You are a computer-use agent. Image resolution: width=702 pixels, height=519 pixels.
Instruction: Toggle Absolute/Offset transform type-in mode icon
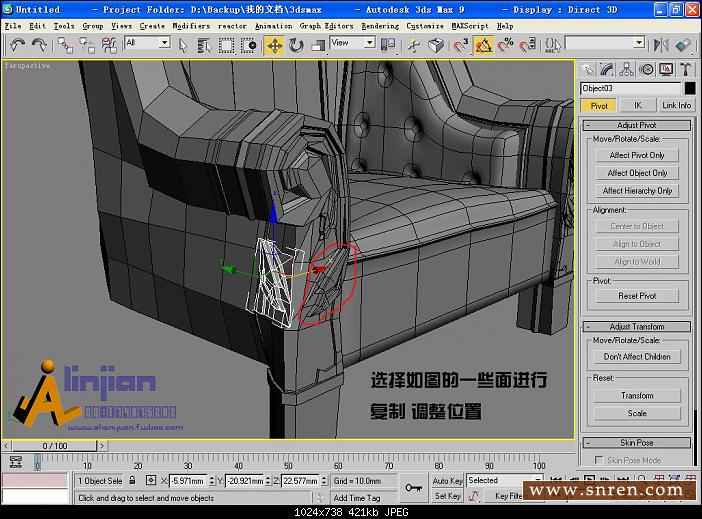tap(151, 480)
